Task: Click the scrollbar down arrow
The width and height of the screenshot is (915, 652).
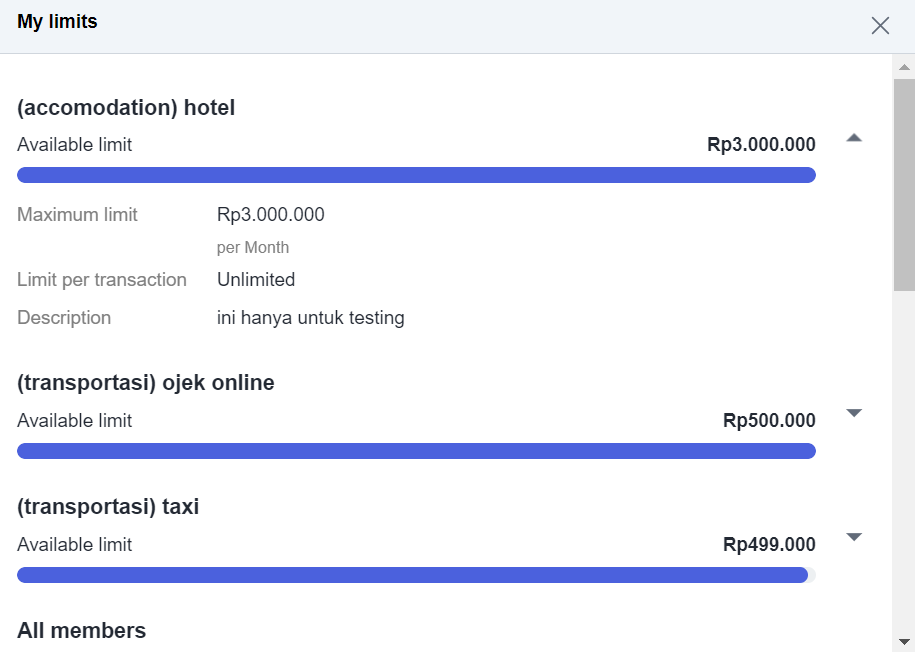Action: pyautogui.click(x=904, y=641)
